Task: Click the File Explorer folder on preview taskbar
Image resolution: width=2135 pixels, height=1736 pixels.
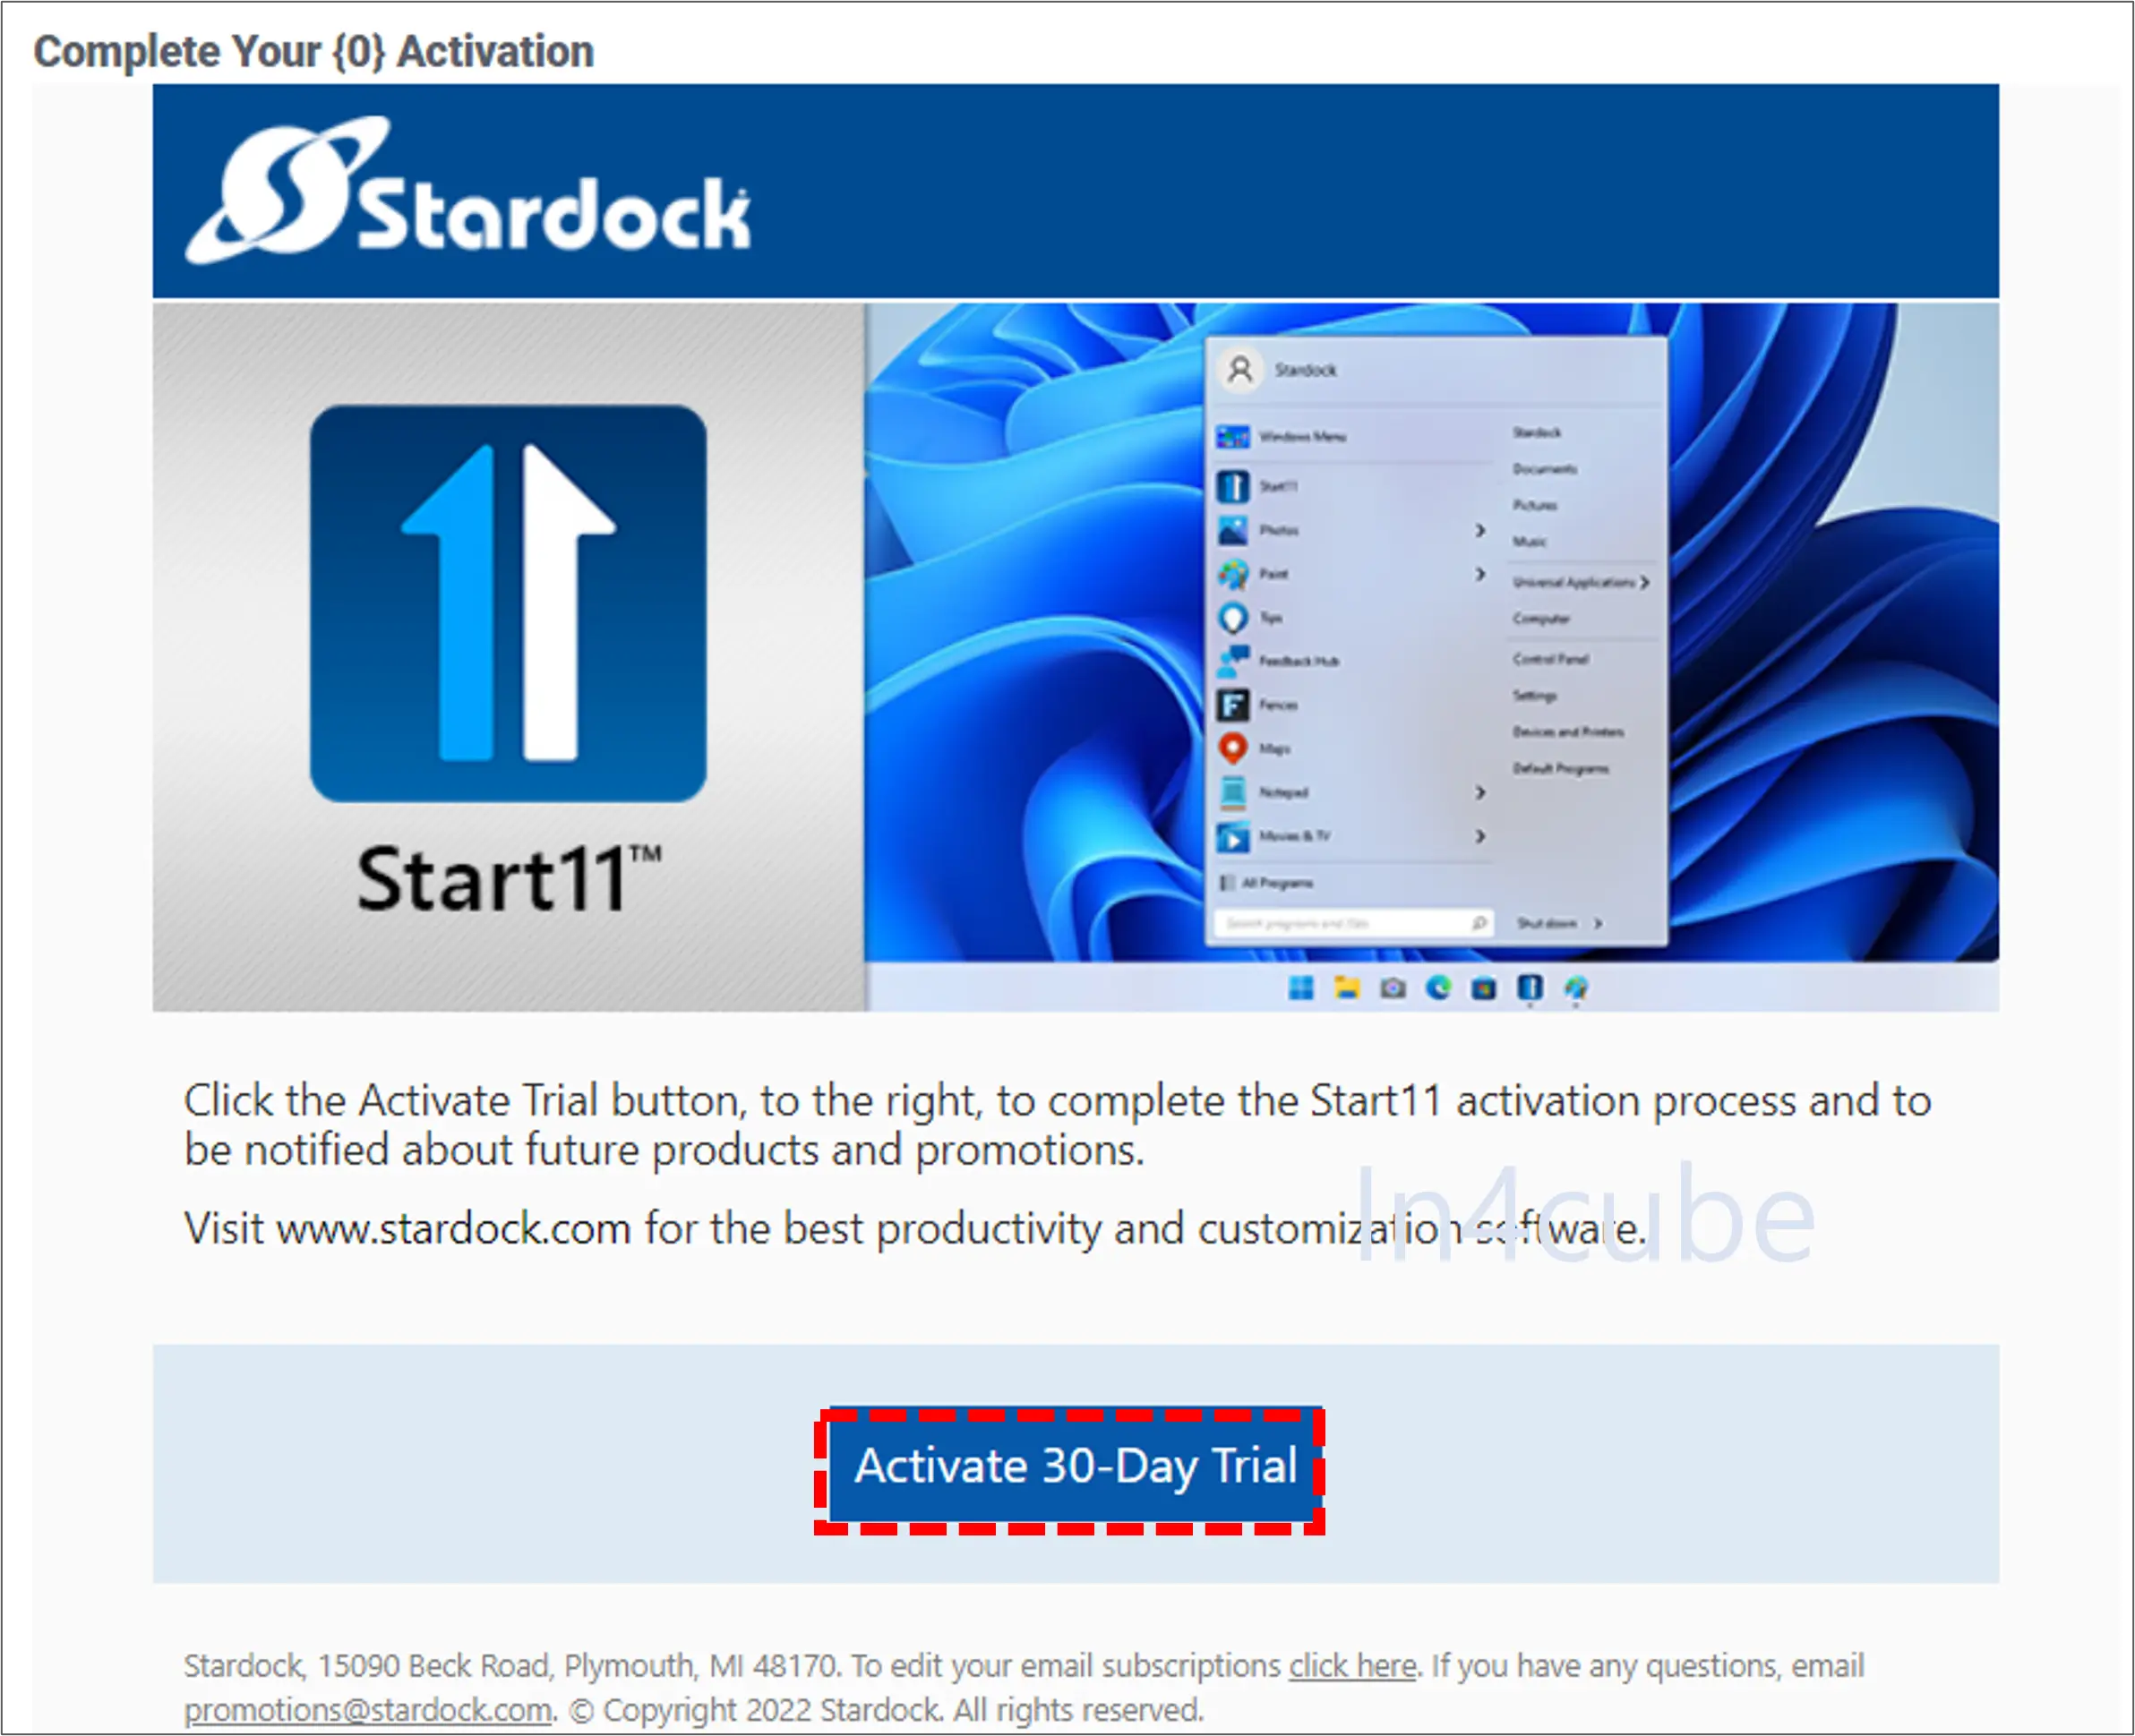Action: pyautogui.click(x=1347, y=988)
